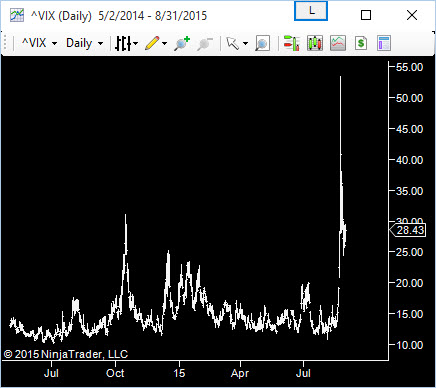The width and height of the screenshot is (436, 388).
Task: Open the Daily interval selector dropdown
Action: [84, 43]
